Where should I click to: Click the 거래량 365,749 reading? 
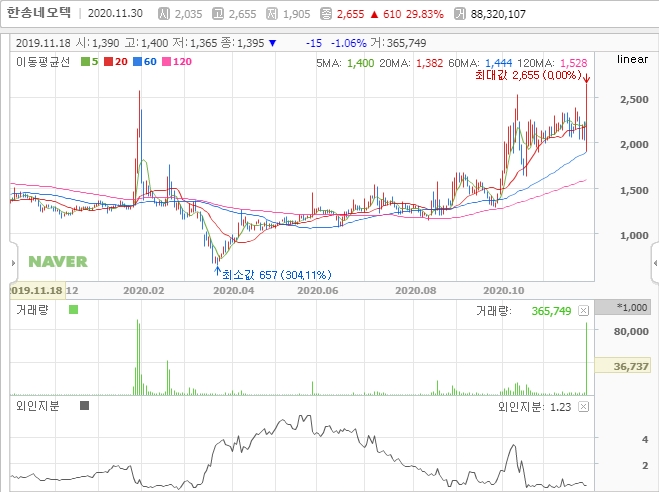pos(551,311)
